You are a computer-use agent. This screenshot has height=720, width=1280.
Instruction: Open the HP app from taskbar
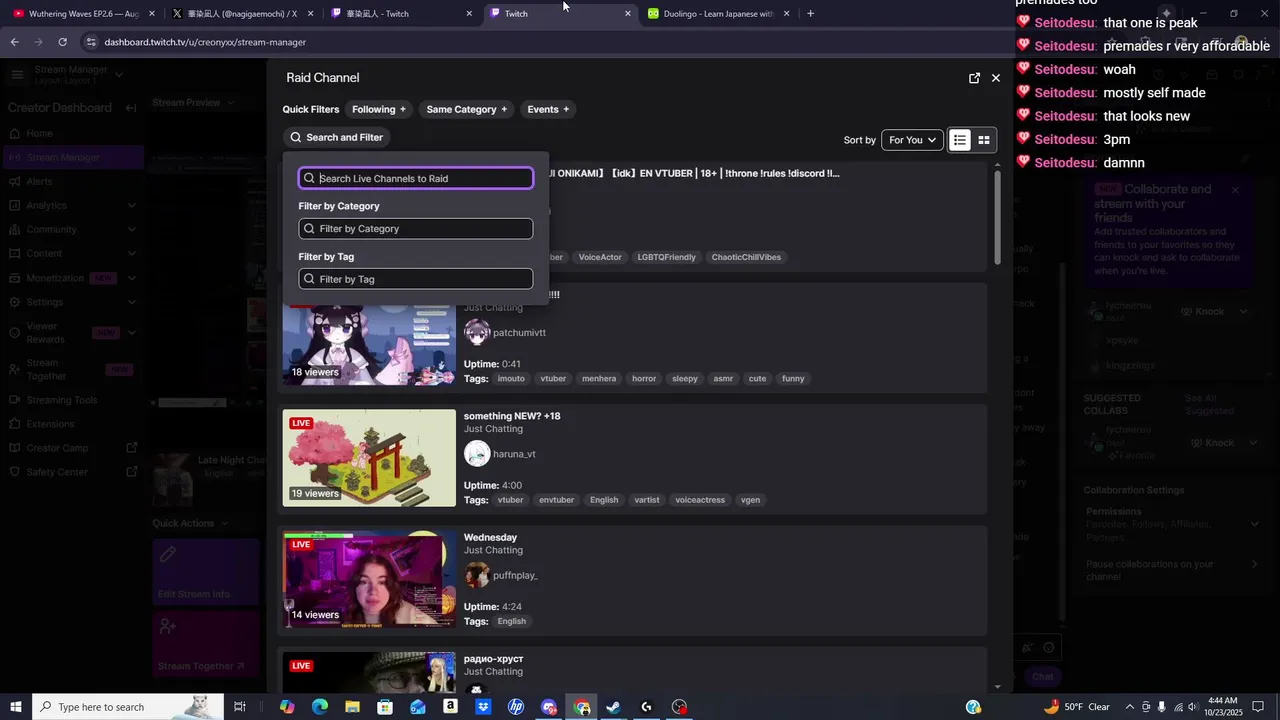(516, 707)
